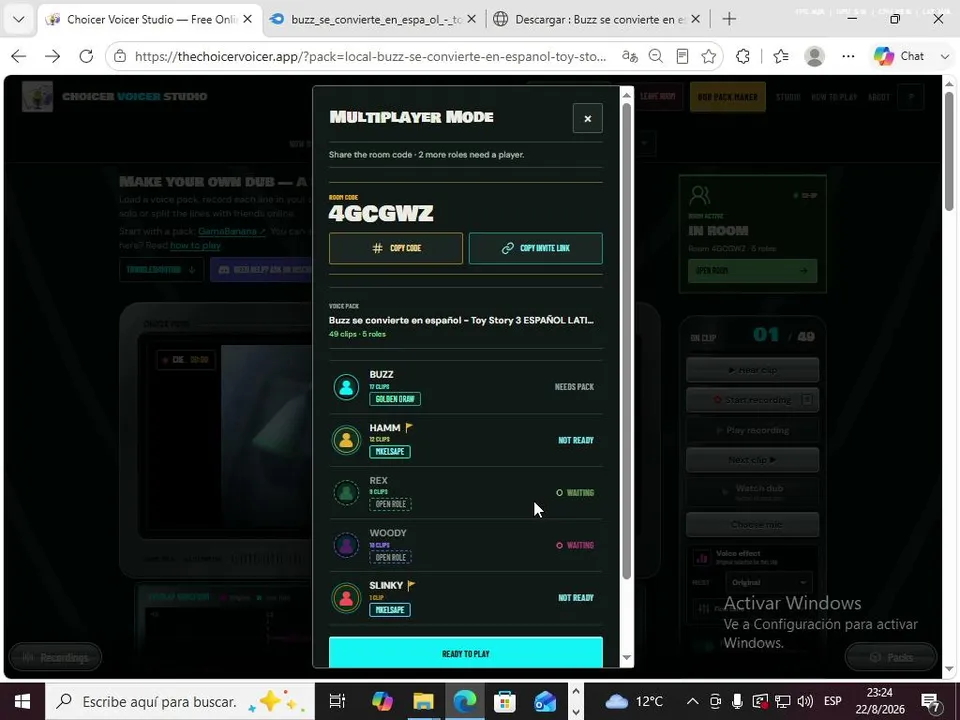Click the dialog scrollbar up arrow
The height and width of the screenshot is (720, 960).
pyautogui.click(x=626, y=94)
